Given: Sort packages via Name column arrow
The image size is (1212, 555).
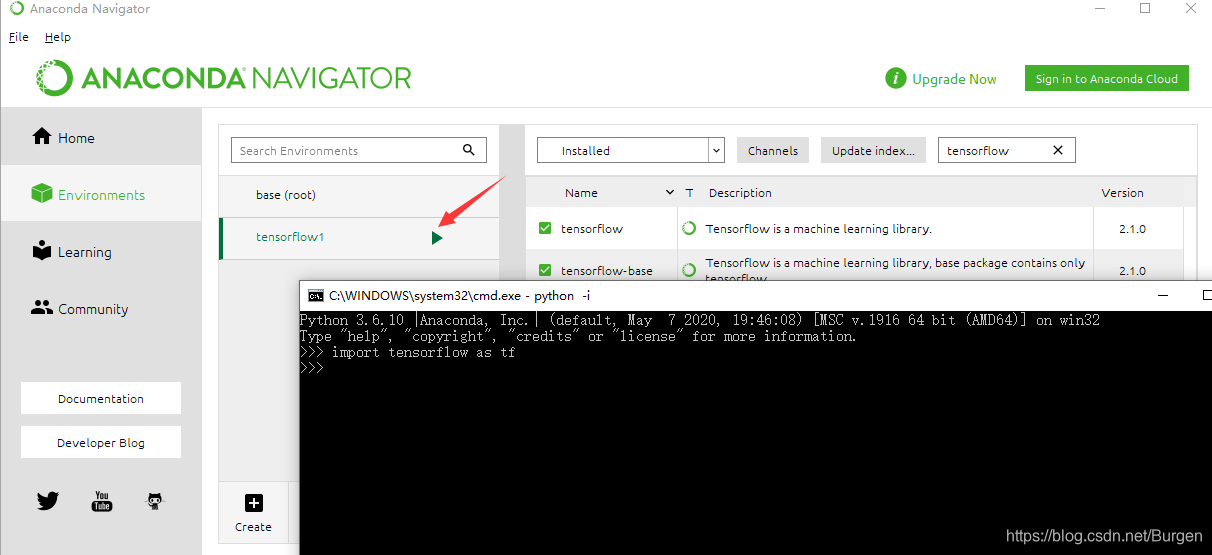Looking at the screenshot, I should pos(670,192).
